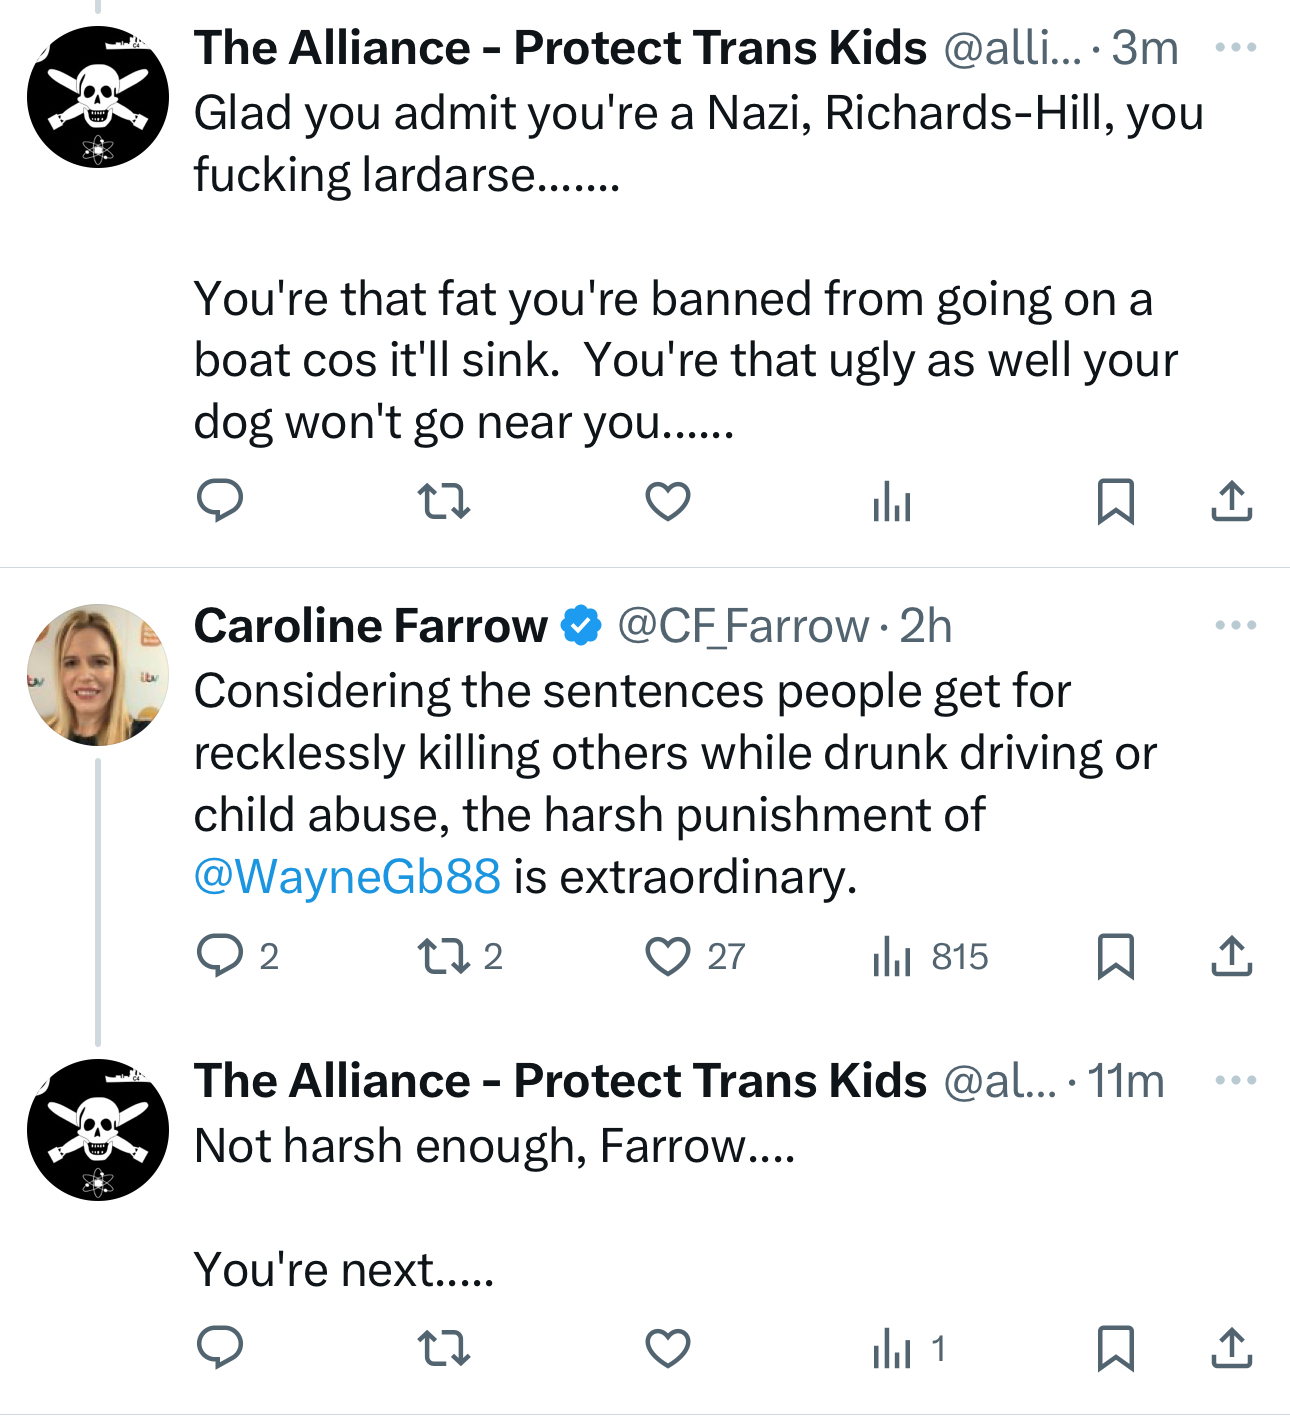
Task: Like the "Not harsh enough" reply
Action: point(668,1348)
